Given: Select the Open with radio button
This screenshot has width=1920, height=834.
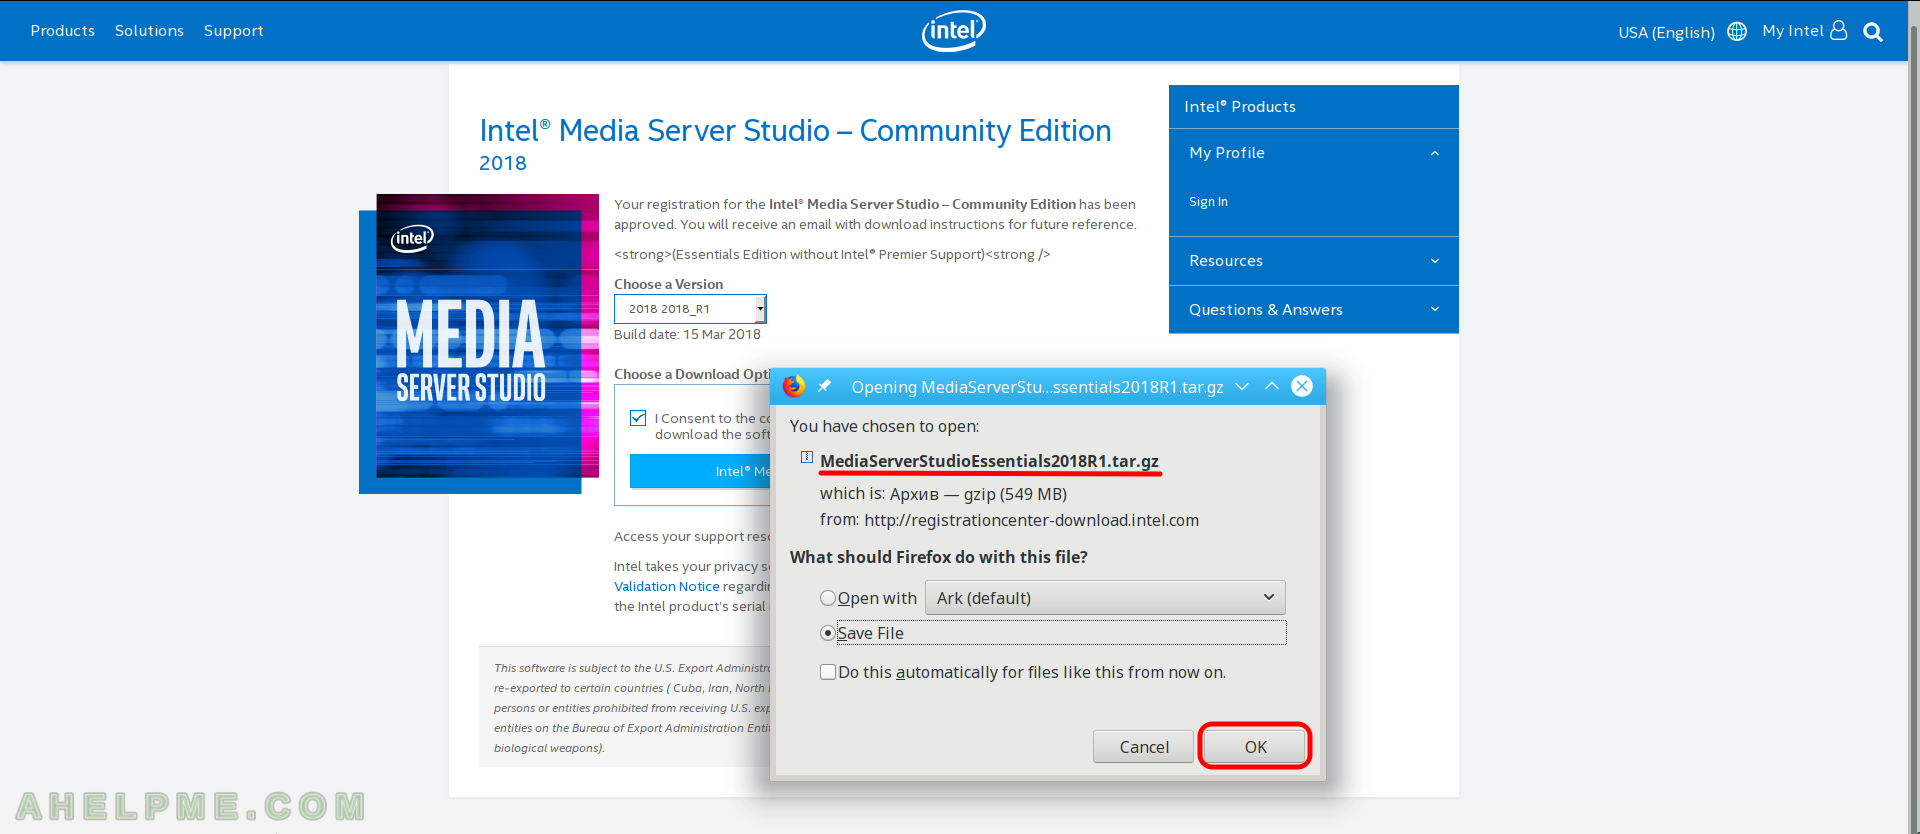Looking at the screenshot, I should (x=827, y=598).
